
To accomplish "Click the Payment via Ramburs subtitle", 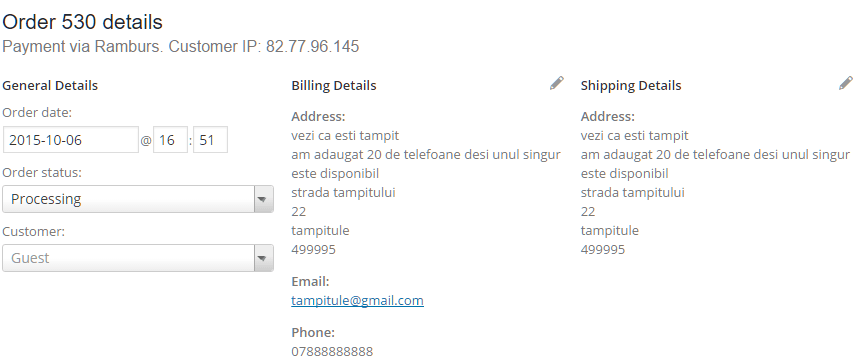I will (x=181, y=46).
